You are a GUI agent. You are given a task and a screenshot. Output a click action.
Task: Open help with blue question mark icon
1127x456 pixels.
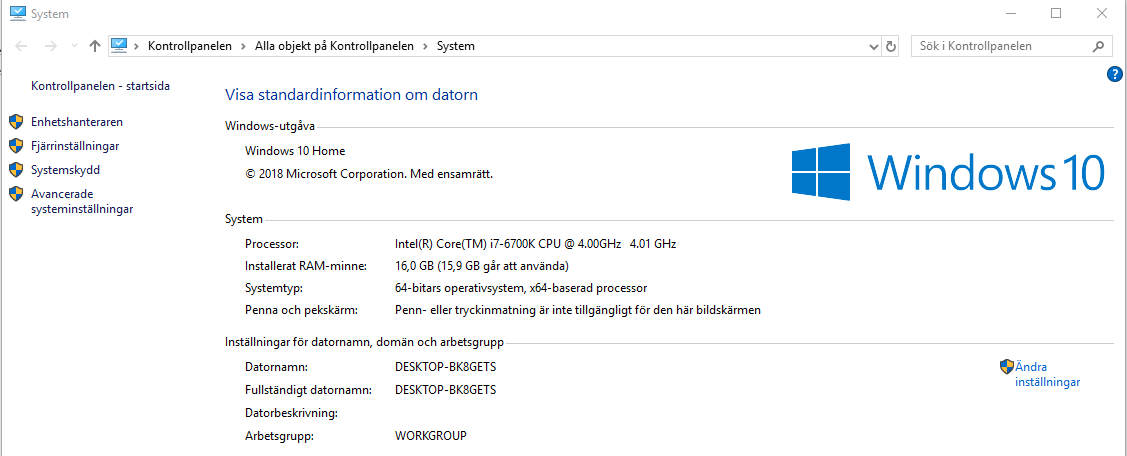coord(1115,73)
